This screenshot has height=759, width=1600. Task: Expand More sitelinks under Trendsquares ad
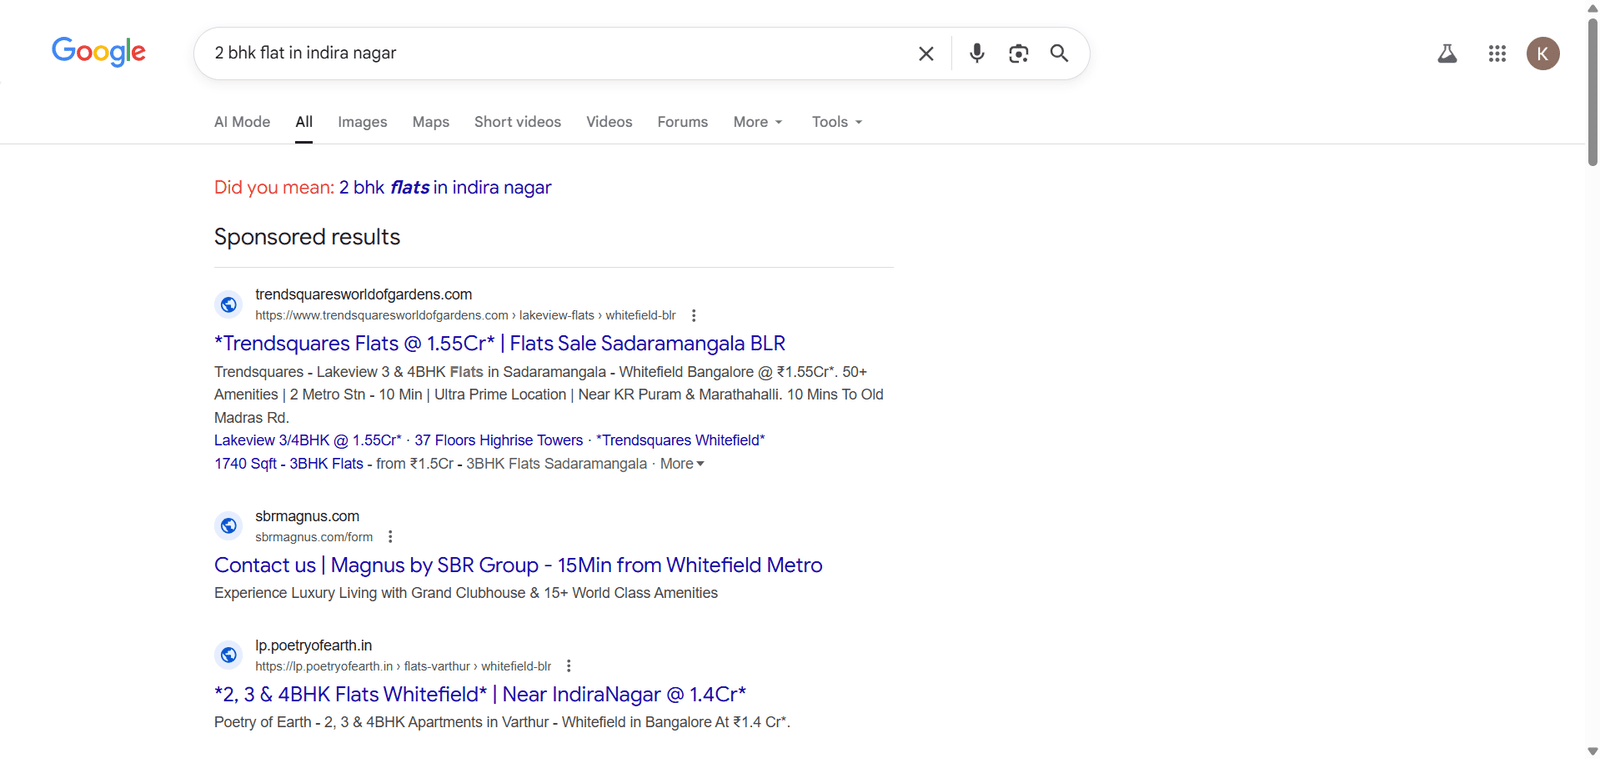(x=682, y=464)
